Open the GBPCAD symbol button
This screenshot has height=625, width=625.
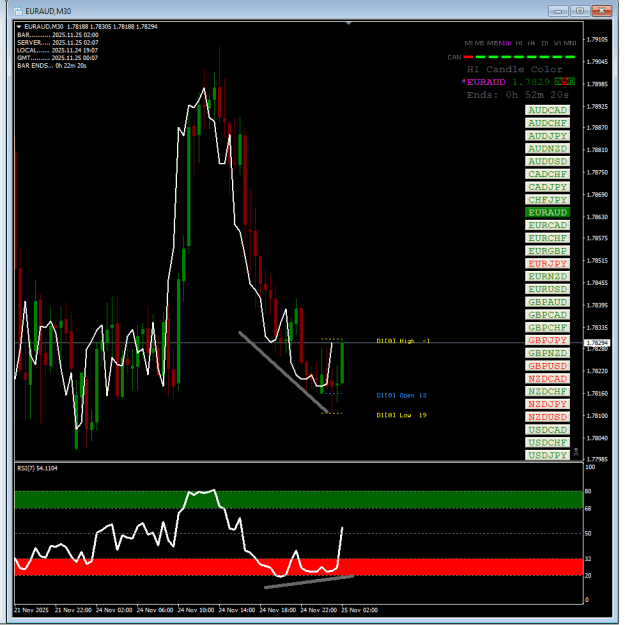(547, 315)
